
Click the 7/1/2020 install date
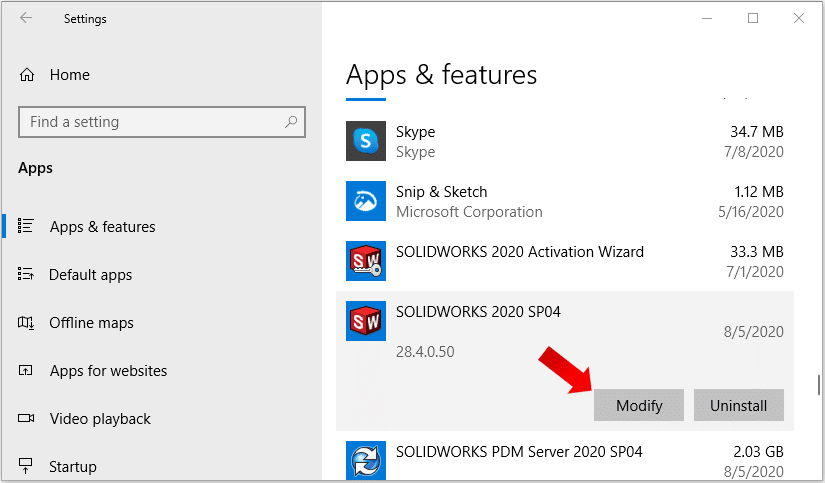click(x=754, y=271)
